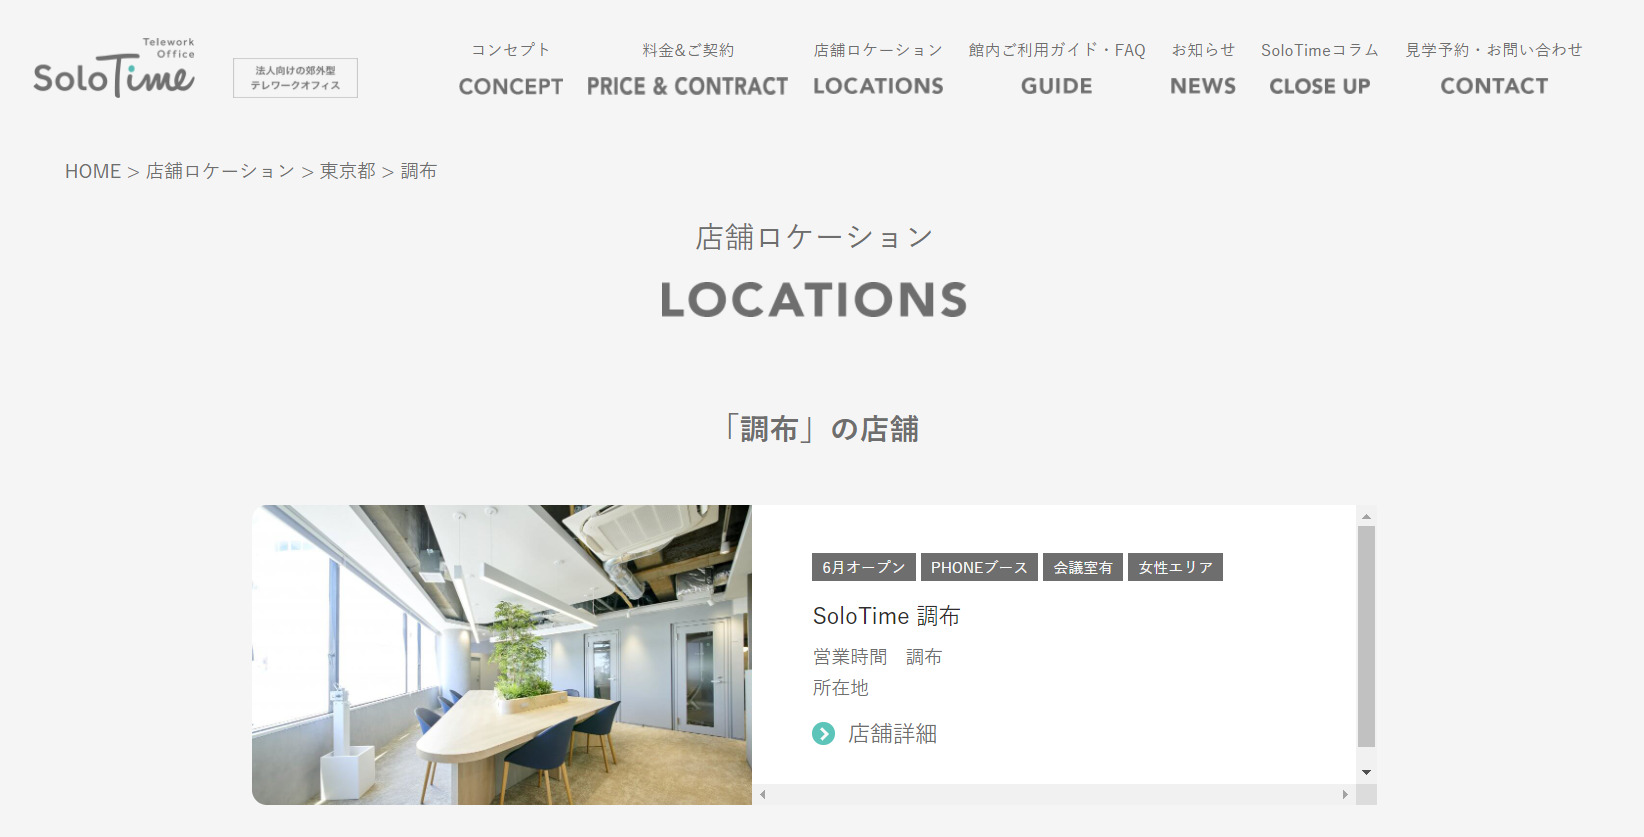Image resolution: width=1644 pixels, height=837 pixels.
Task: Follow the 店舗ロケーション breadcrumb link
Action: click(220, 171)
